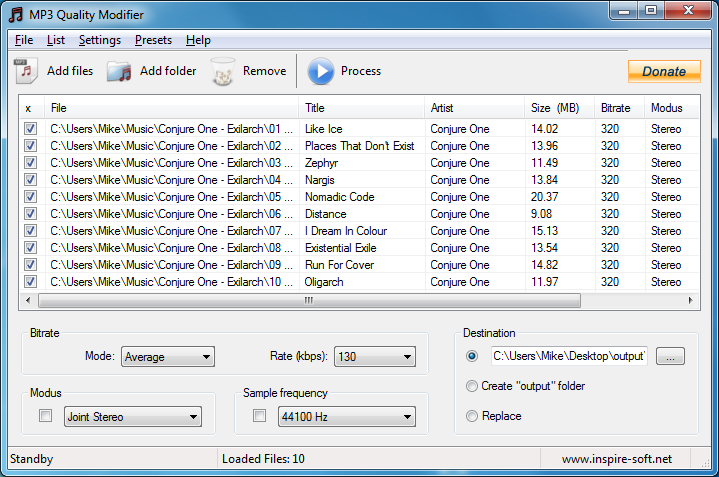Click the right arrow of list scrollbar

[x=691, y=300]
